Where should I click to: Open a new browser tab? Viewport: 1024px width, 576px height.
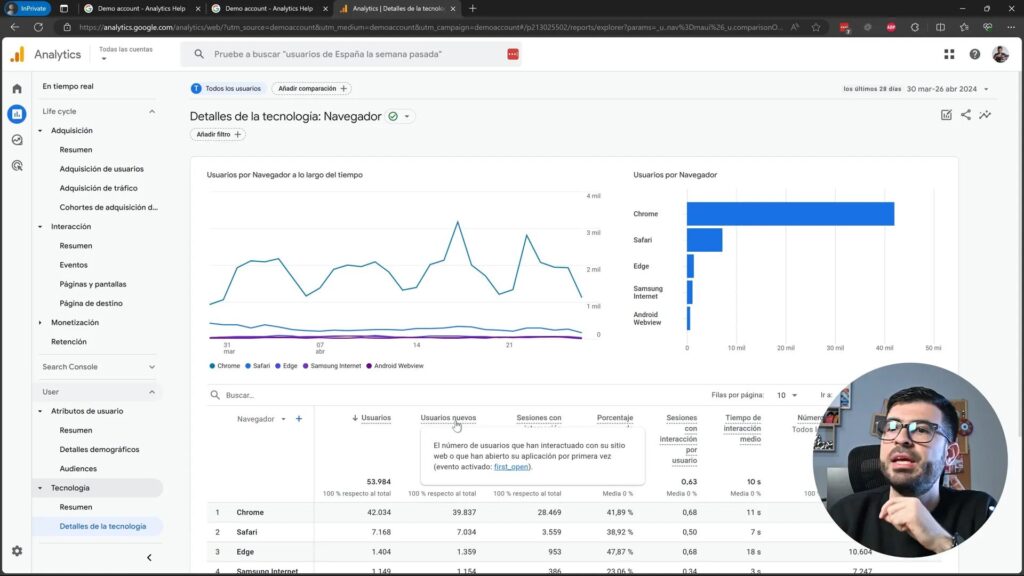point(472,8)
